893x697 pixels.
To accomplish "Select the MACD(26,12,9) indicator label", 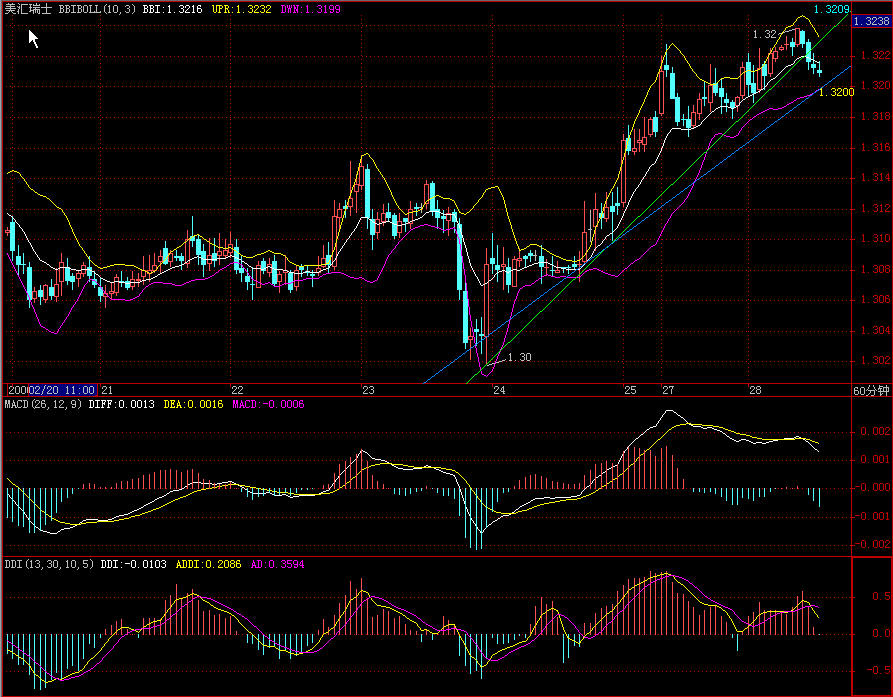I will pos(43,404).
